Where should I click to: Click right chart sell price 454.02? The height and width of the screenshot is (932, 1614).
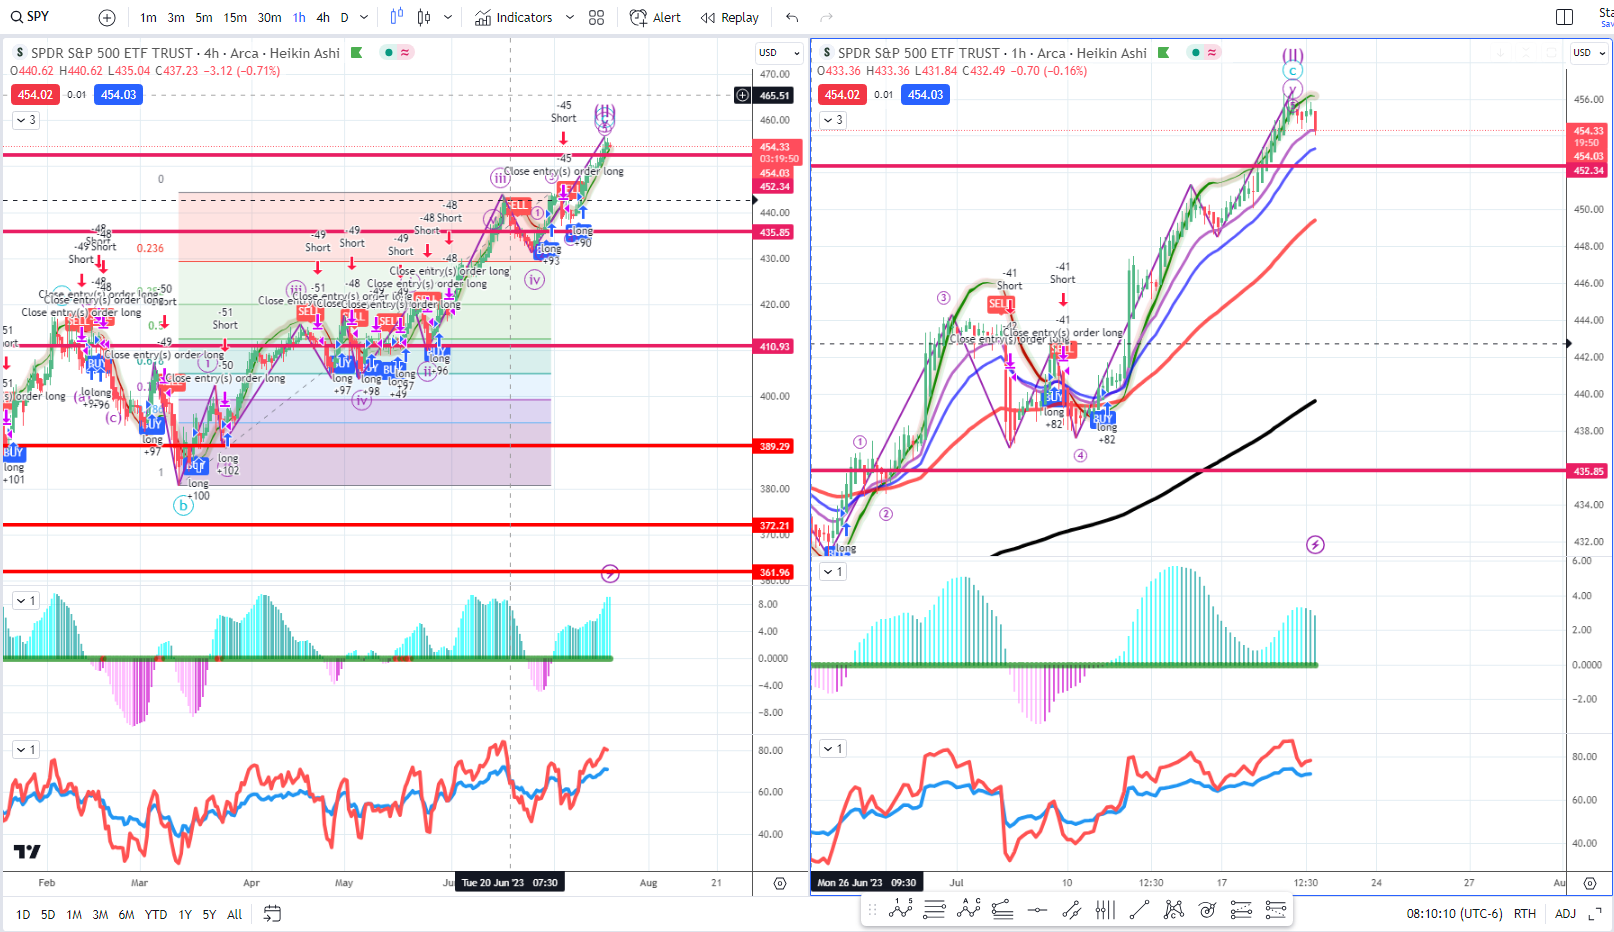(842, 95)
